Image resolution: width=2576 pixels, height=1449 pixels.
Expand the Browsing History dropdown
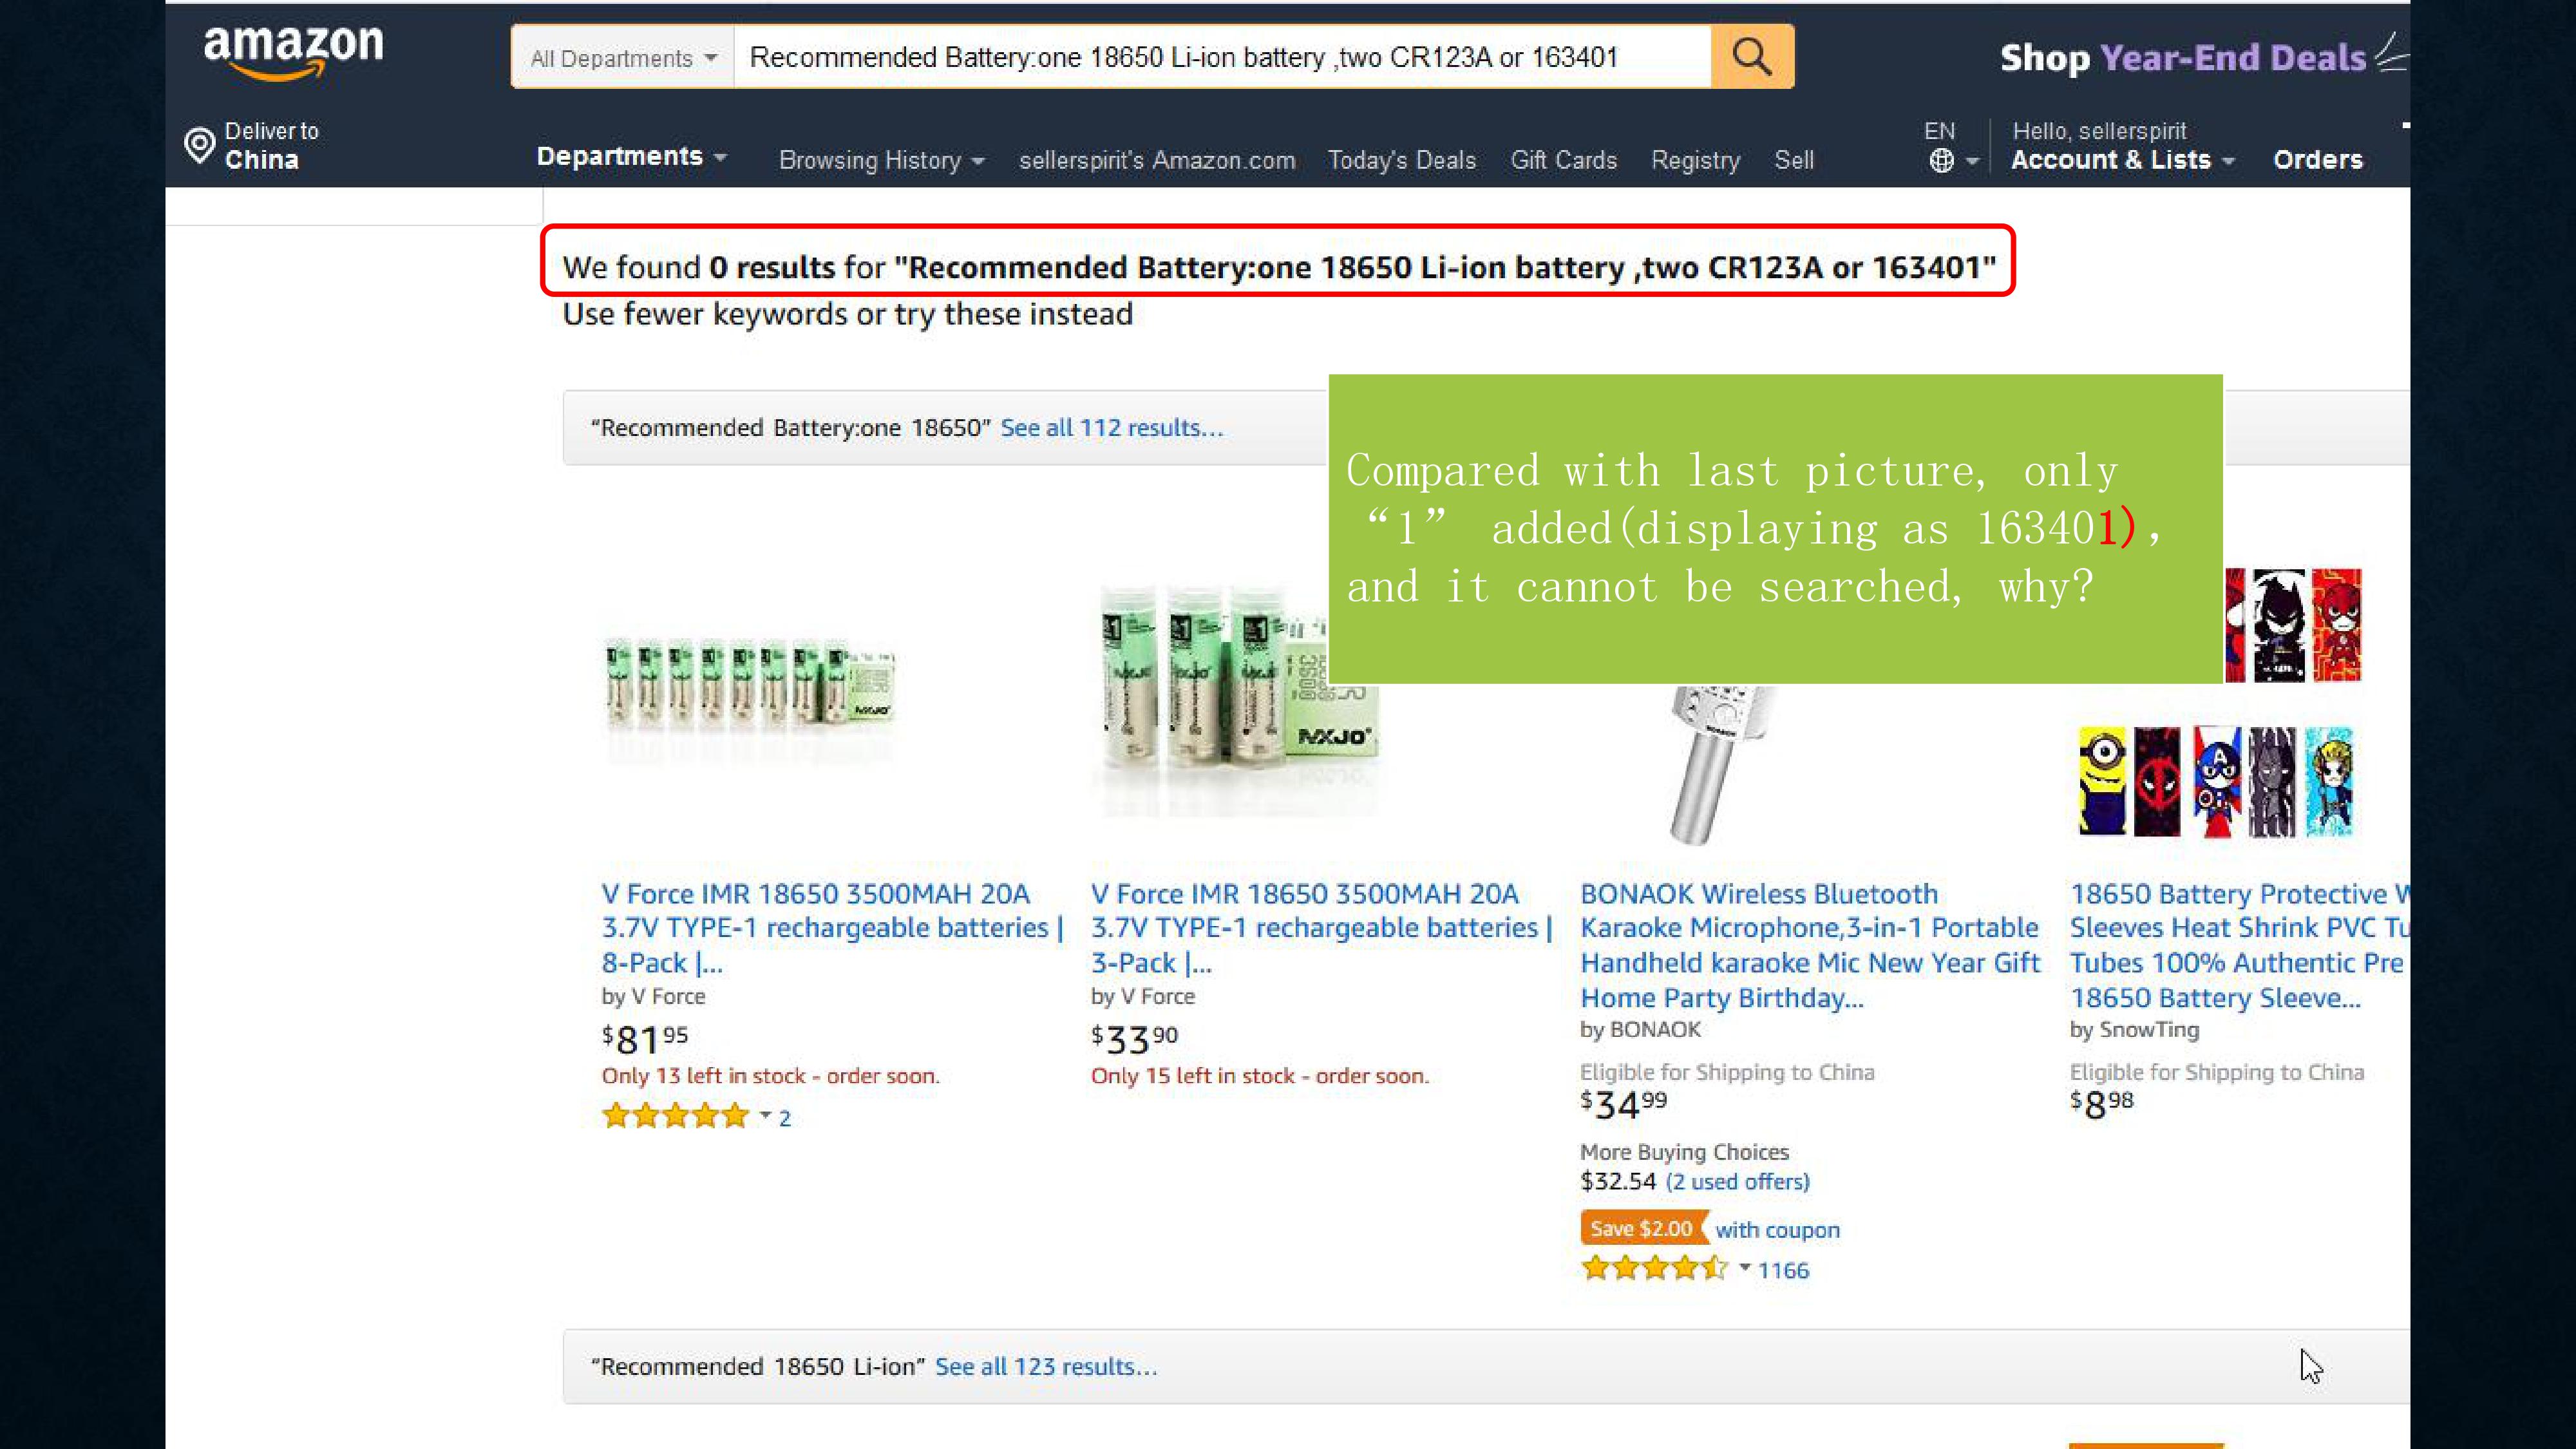pyautogui.click(x=881, y=160)
